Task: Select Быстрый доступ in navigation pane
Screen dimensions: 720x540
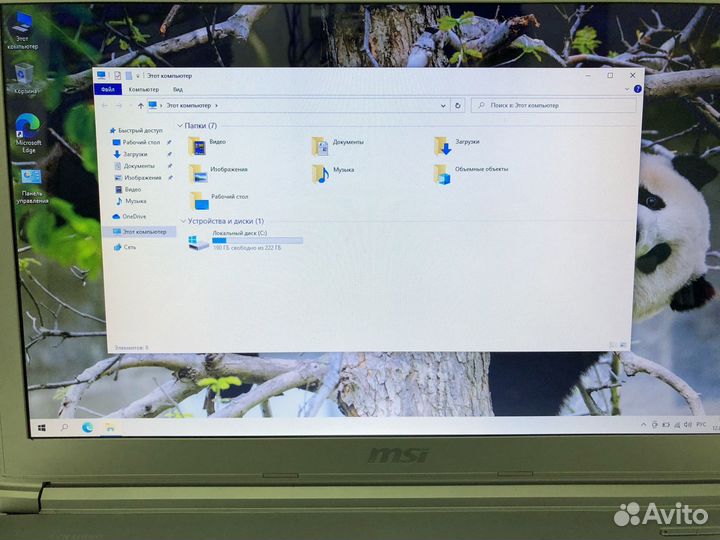Action: click(x=136, y=130)
